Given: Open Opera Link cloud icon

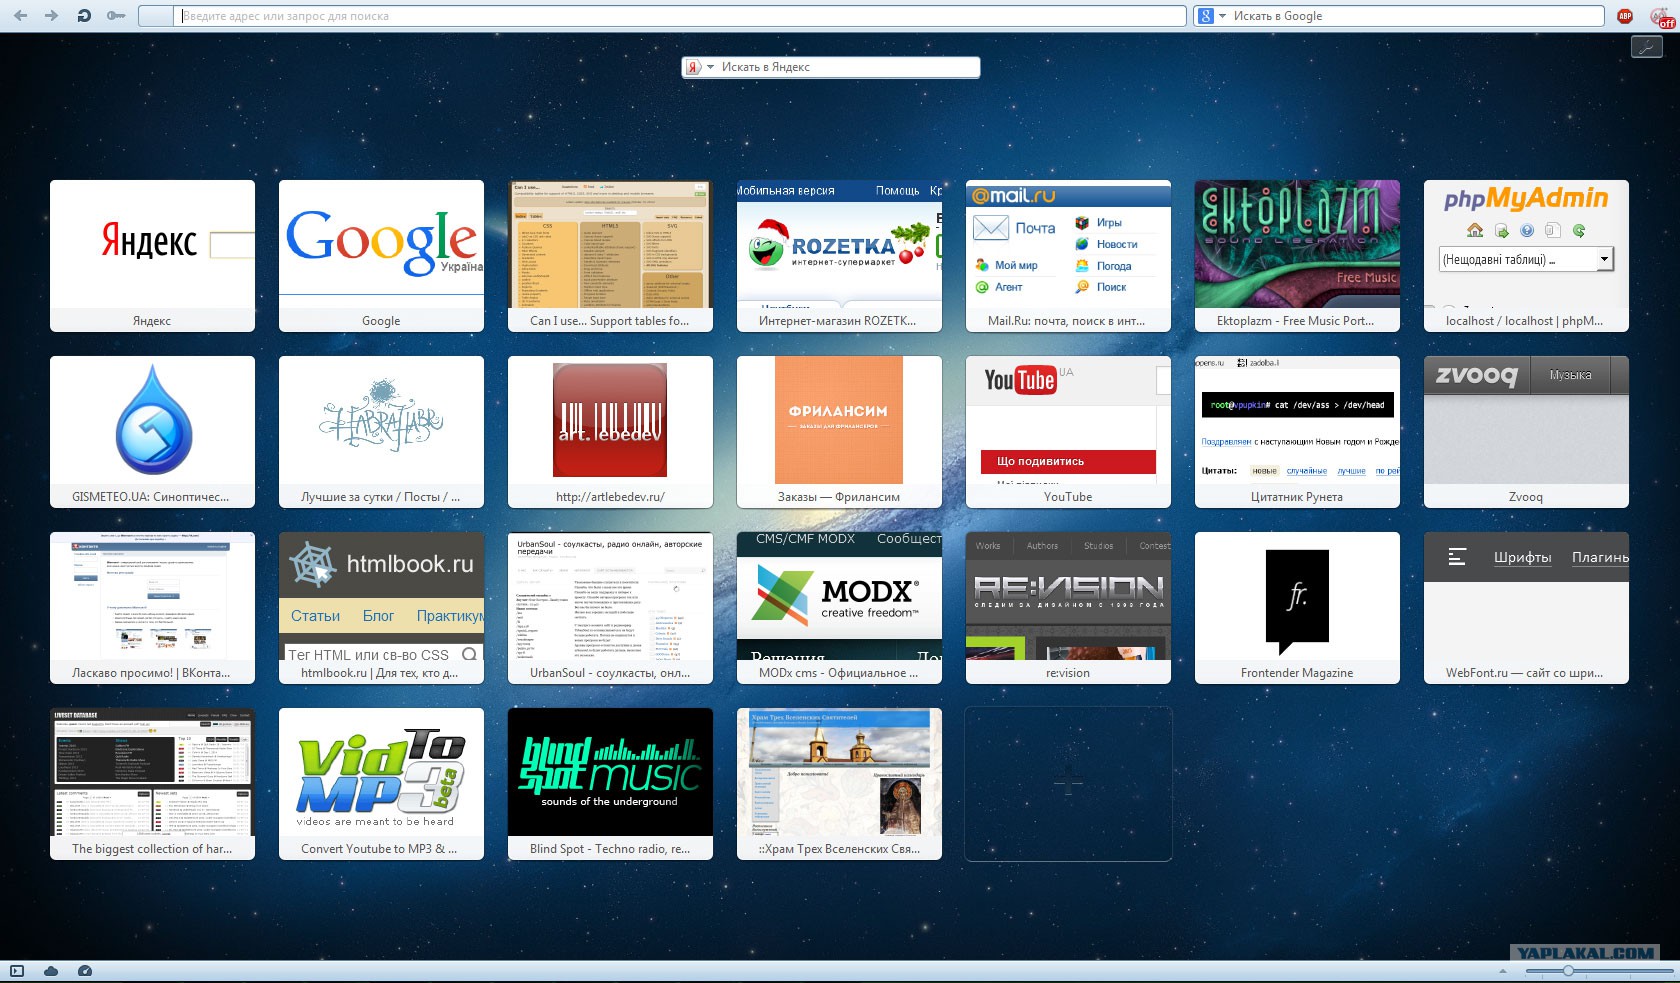Looking at the screenshot, I should 51,971.
